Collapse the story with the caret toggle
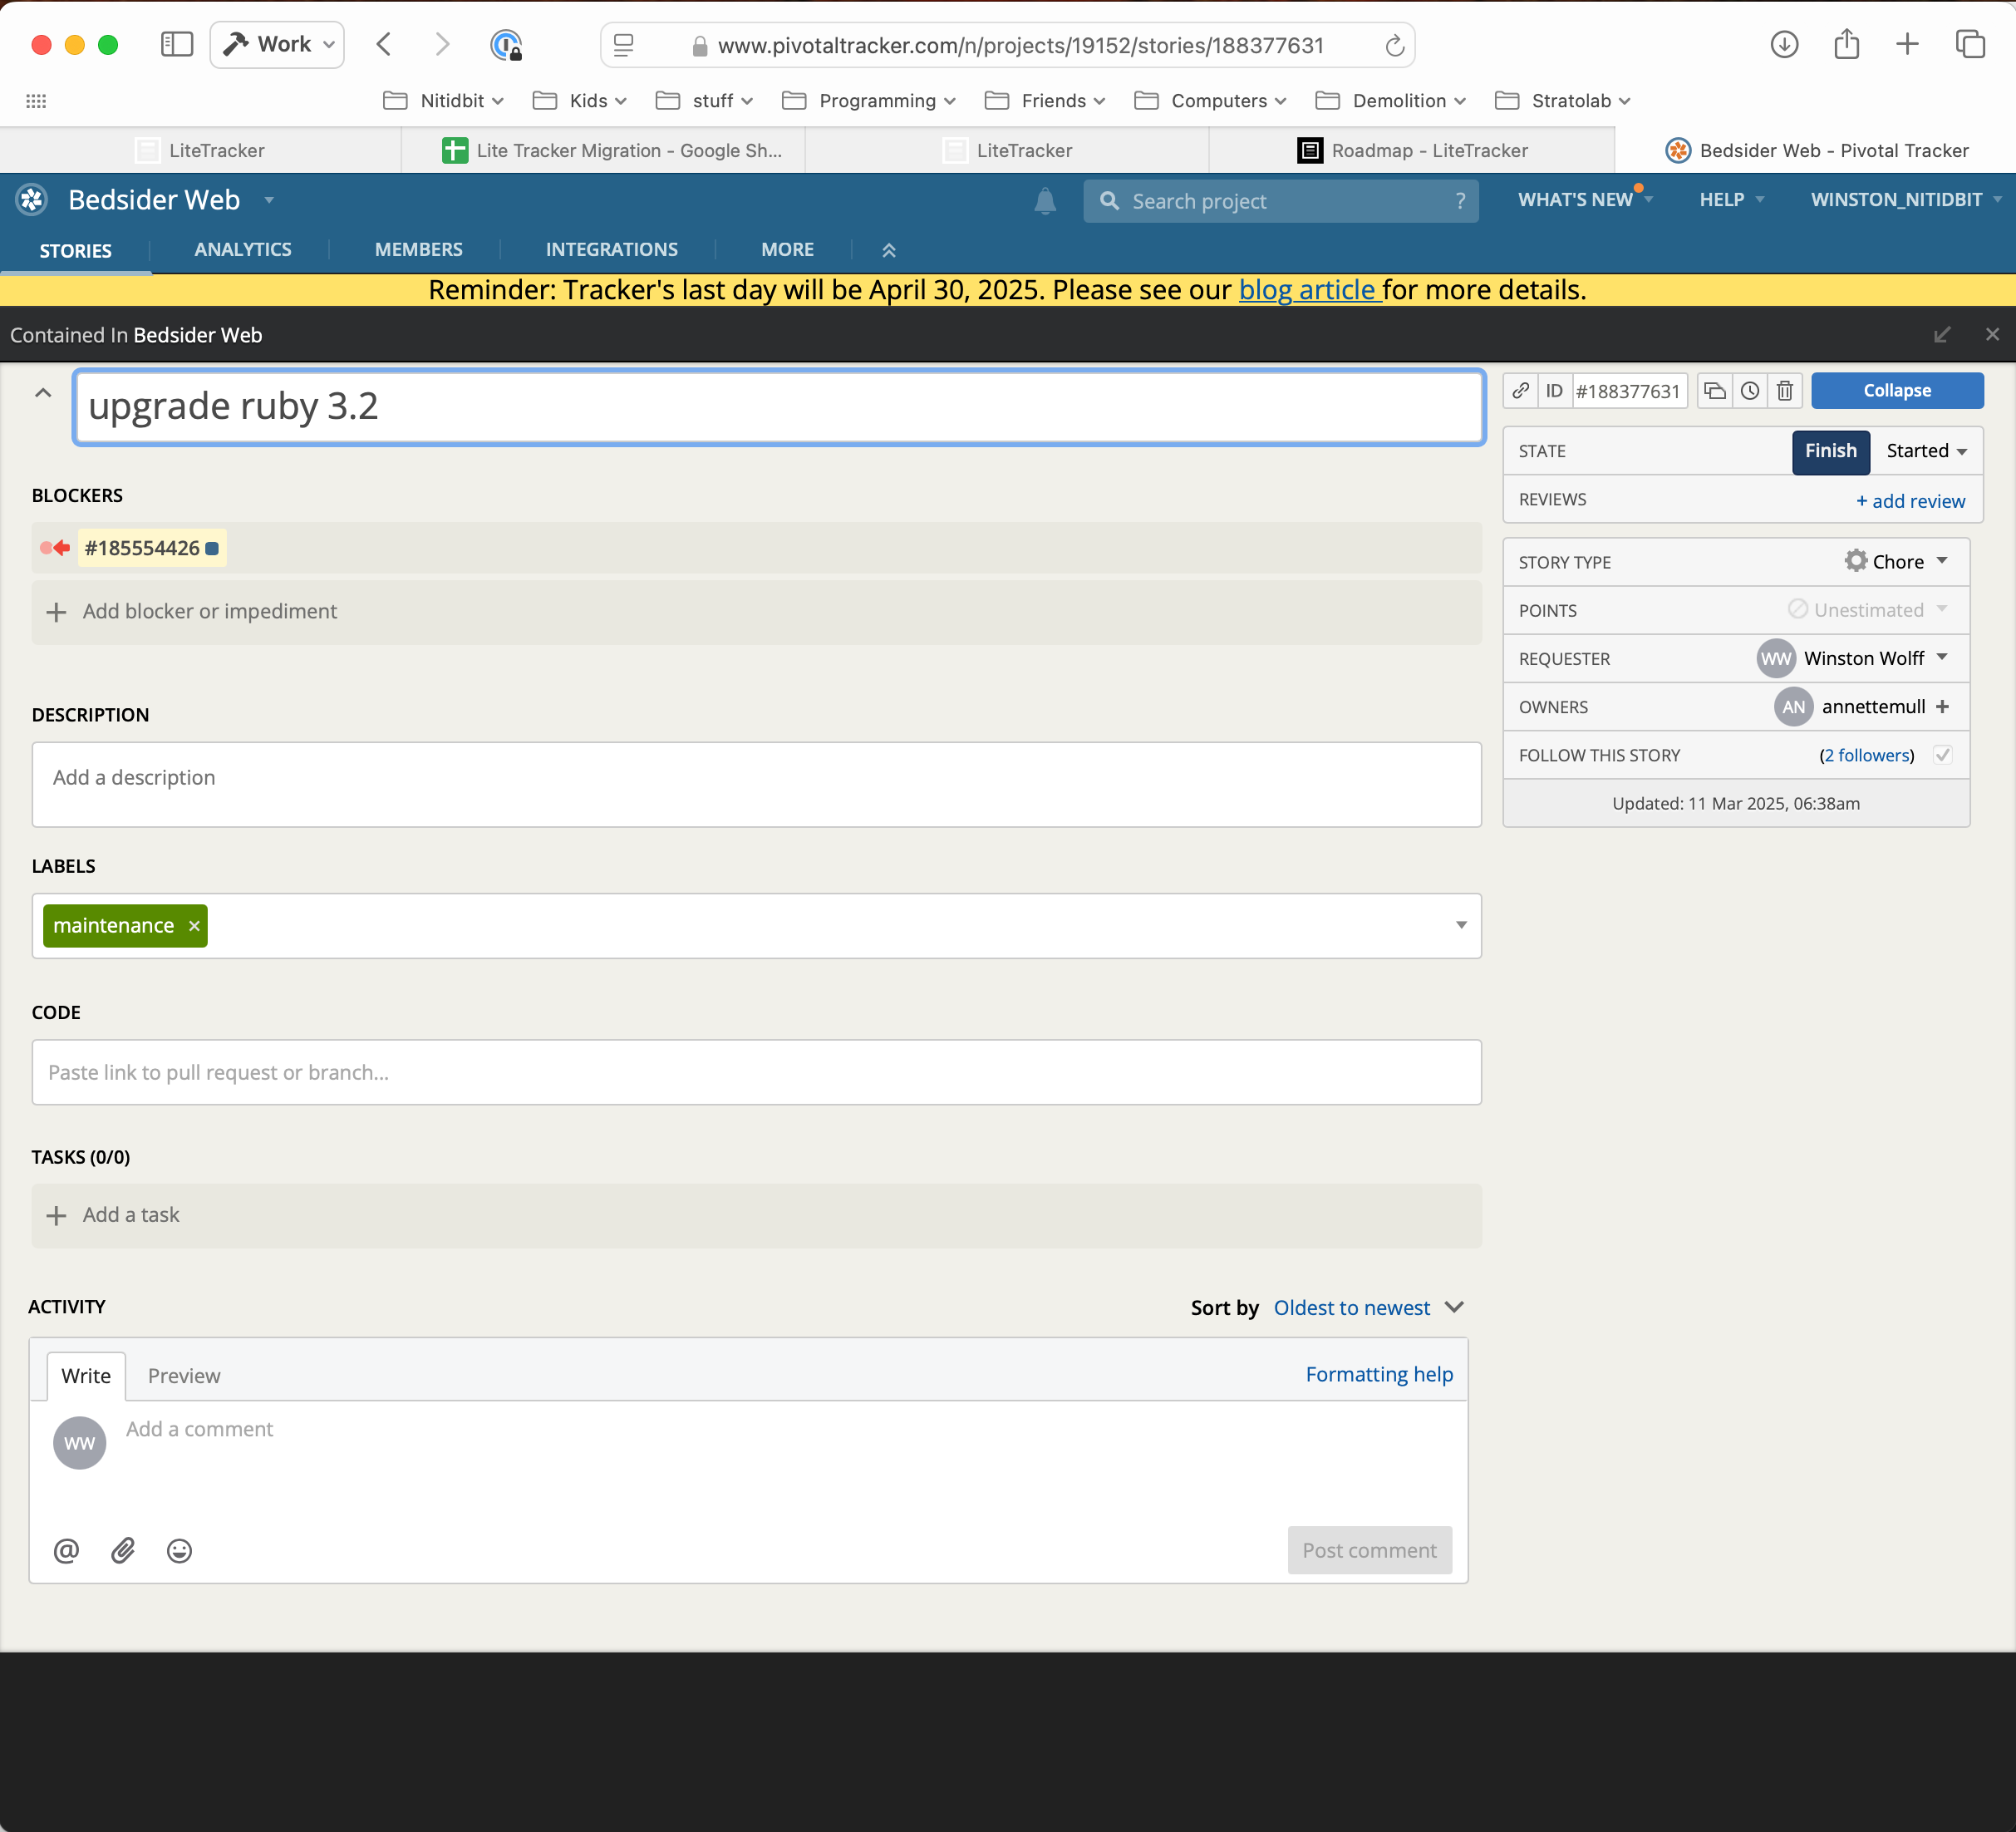This screenshot has height=1832, width=2016. point(43,393)
